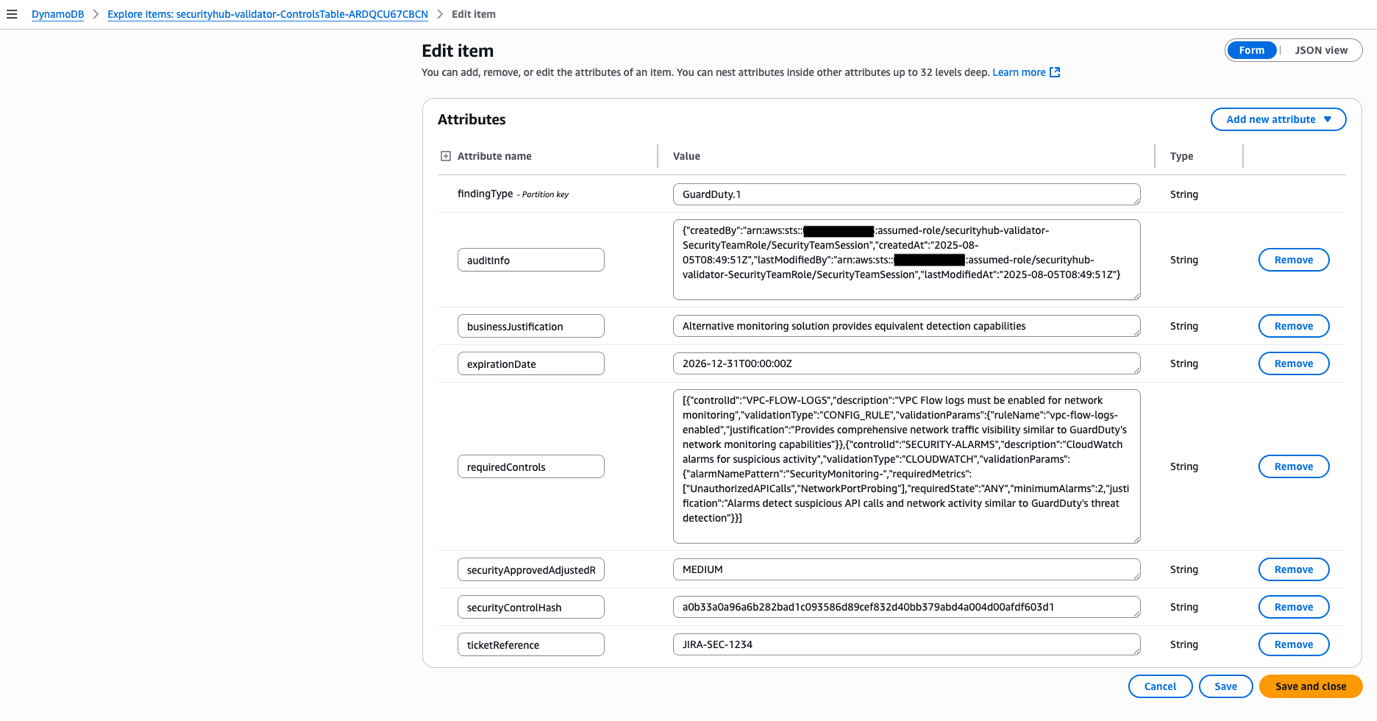Edit the auditInfo attribute name field
This screenshot has height=721, width=1377.
[531, 260]
